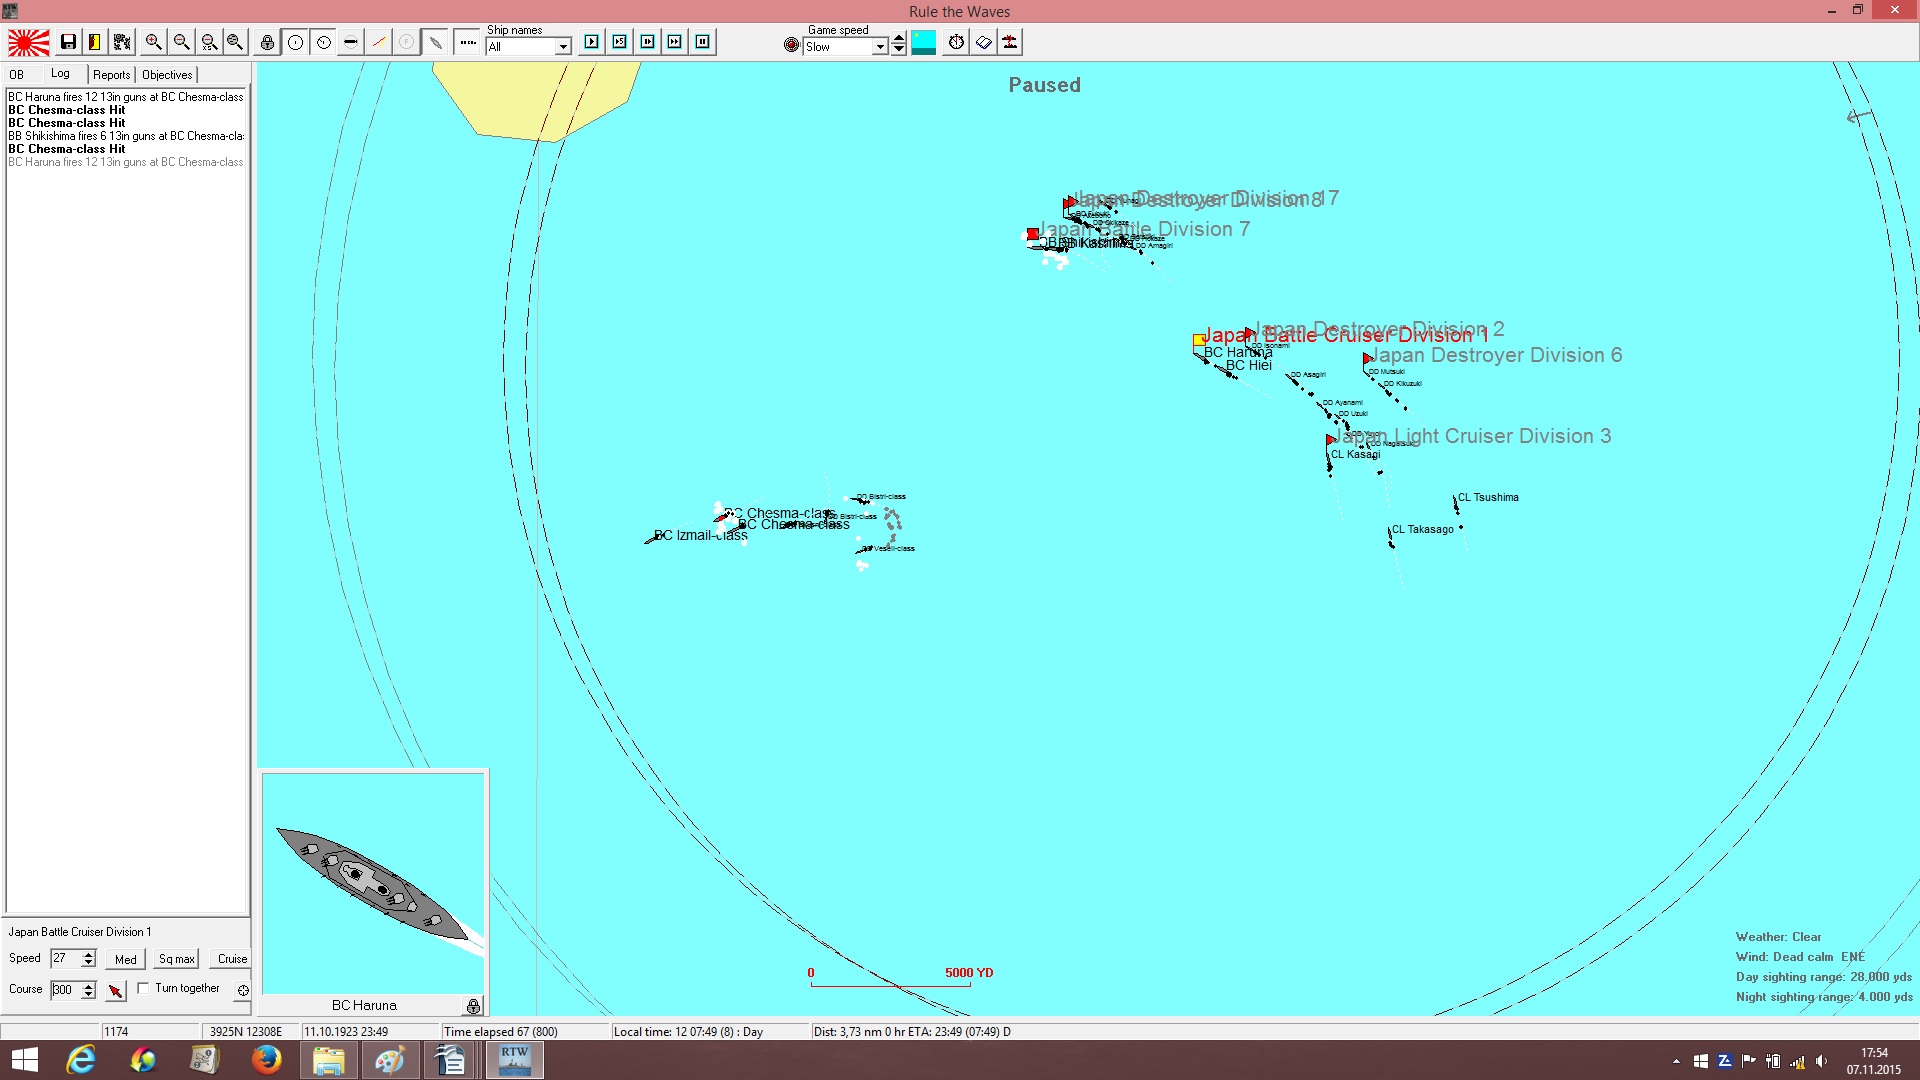The width and height of the screenshot is (1920, 1080).
Task: Click the zoom out magnifier icon
Action: pos(181,42)
